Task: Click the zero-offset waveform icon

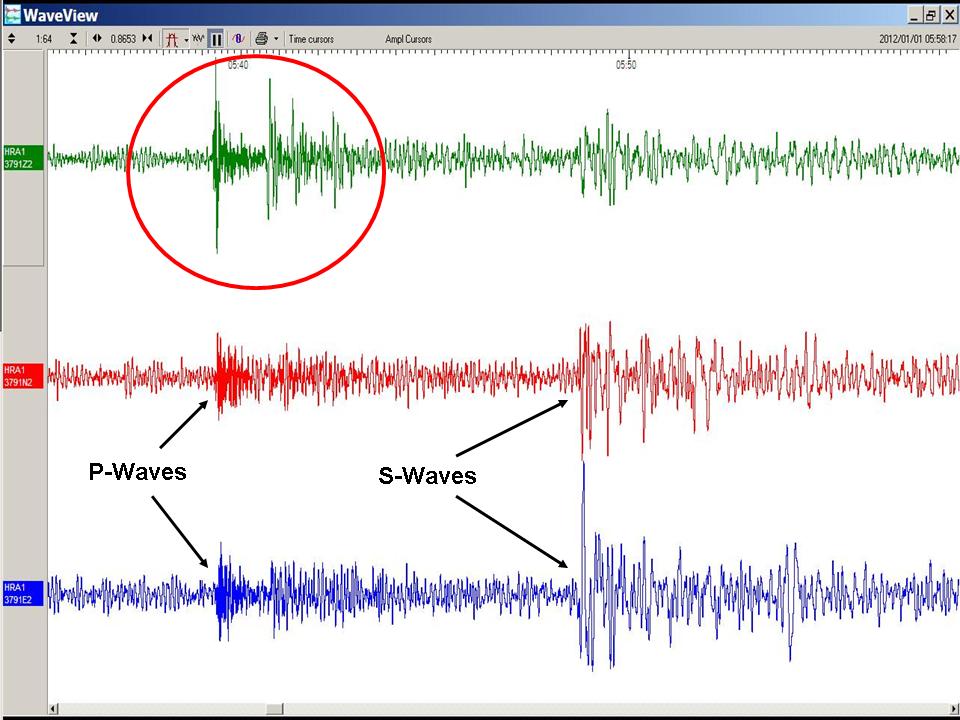Action: tap(238, 39)
